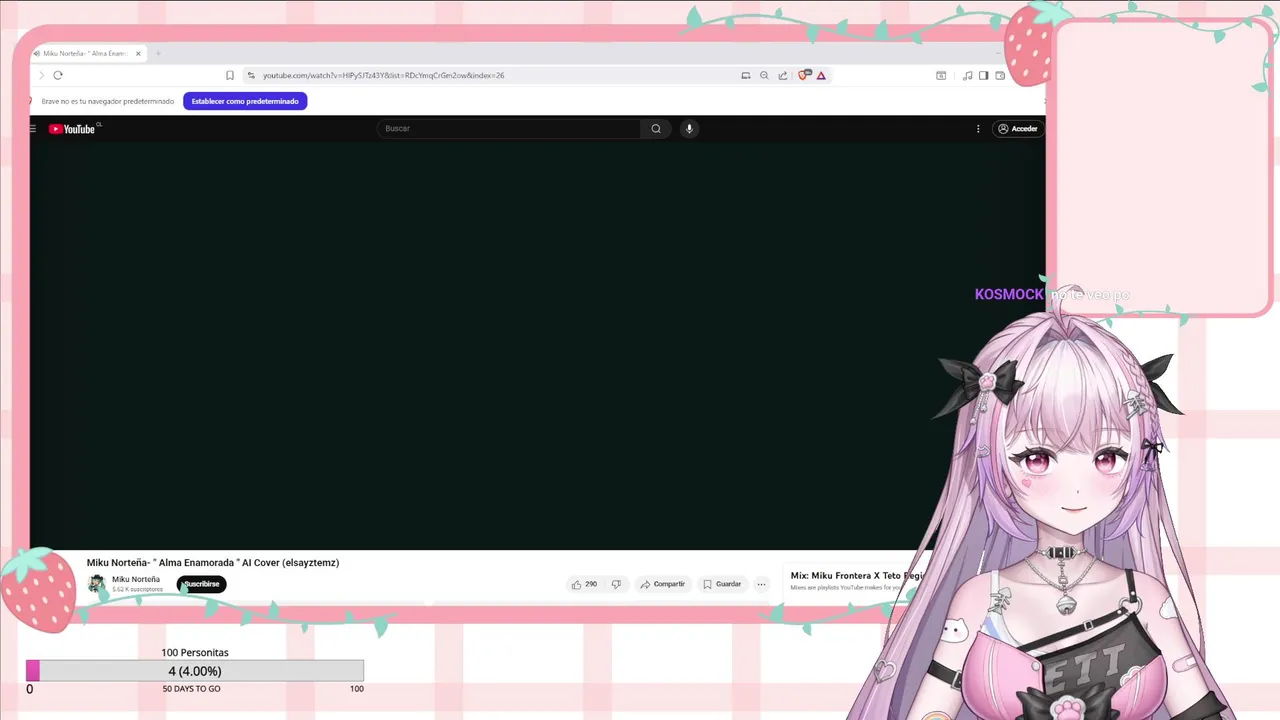Click the Guardar save button

722,584
